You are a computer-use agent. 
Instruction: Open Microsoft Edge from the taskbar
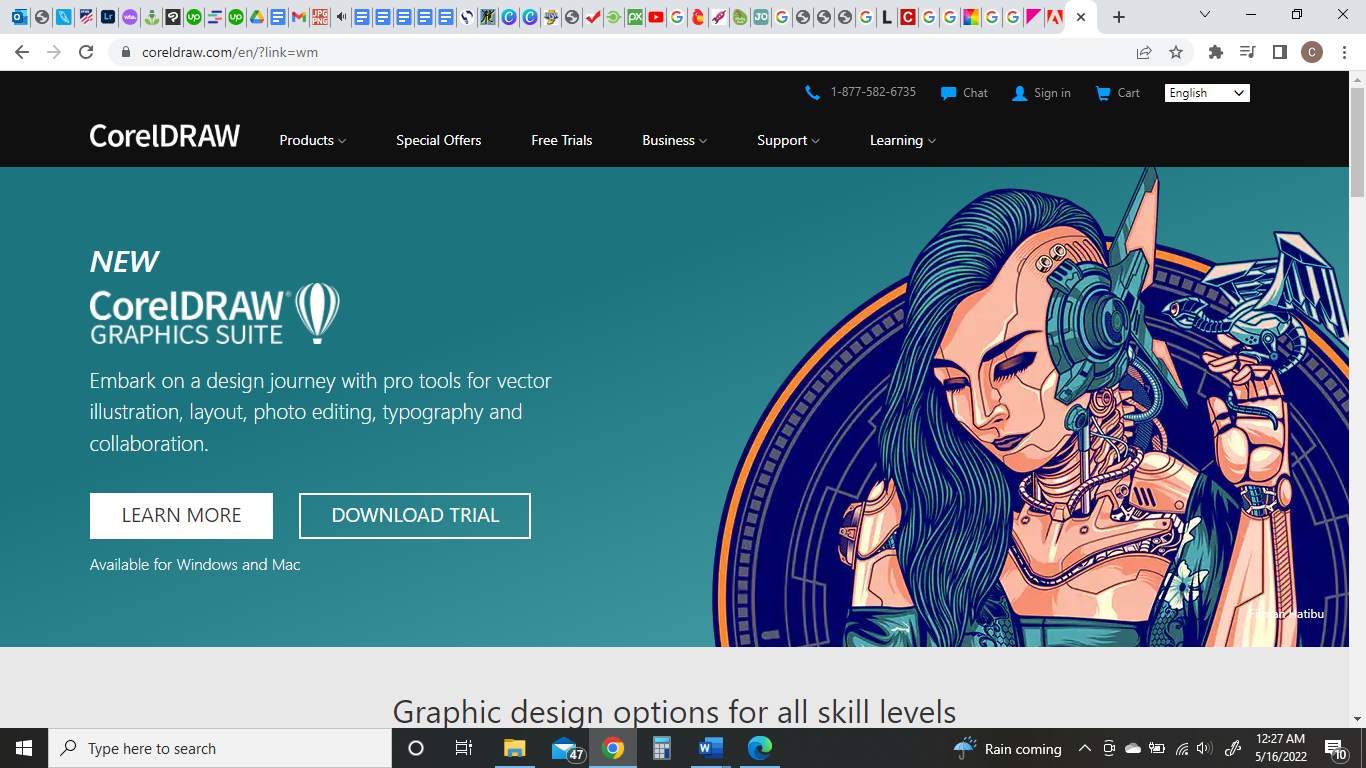(x=760, y=748)
